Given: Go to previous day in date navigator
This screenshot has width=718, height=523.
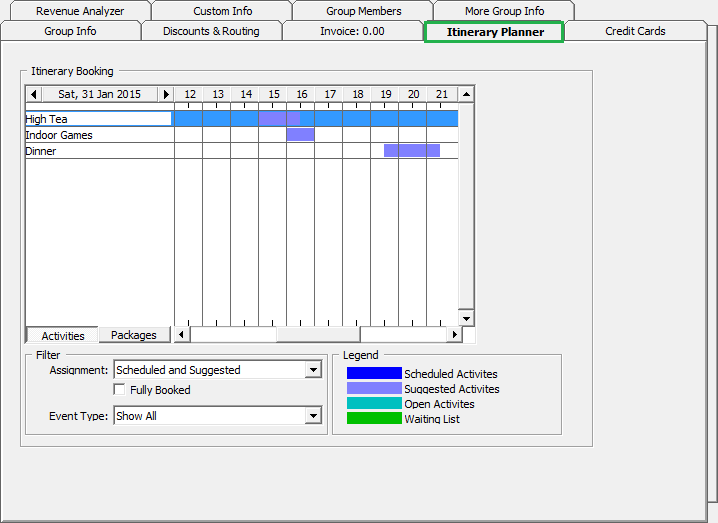Looking at the screenshot, I should click(x=33, y=94).
